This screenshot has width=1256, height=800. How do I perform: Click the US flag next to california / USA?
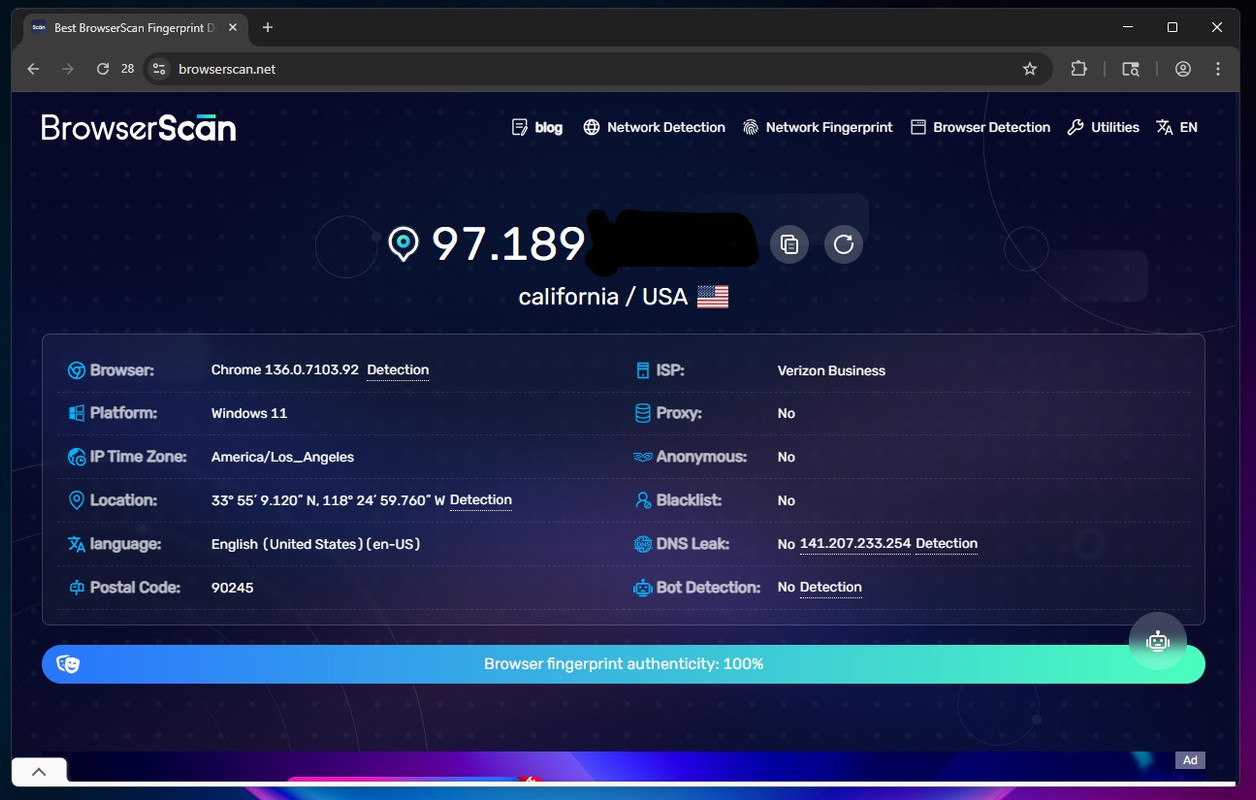[x=713, y=297]
